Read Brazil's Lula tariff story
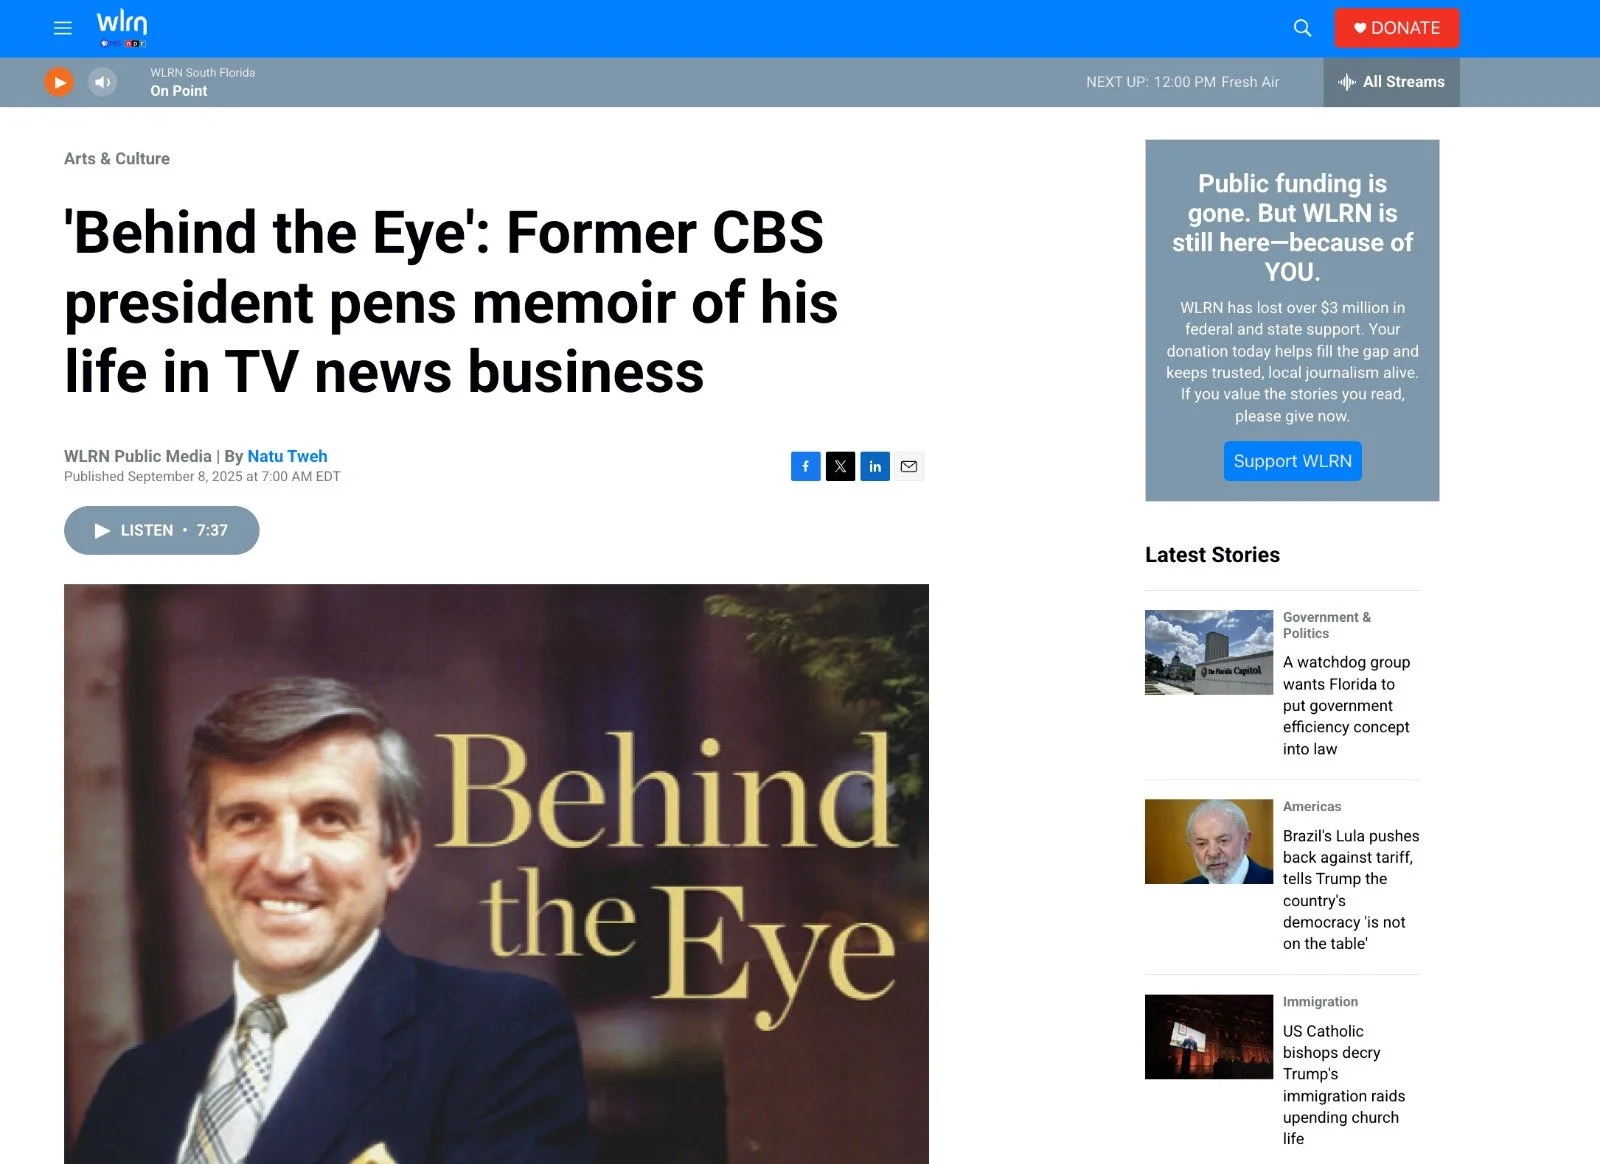Viewport: 1600px width, 1164px height. coord(1350,890)
